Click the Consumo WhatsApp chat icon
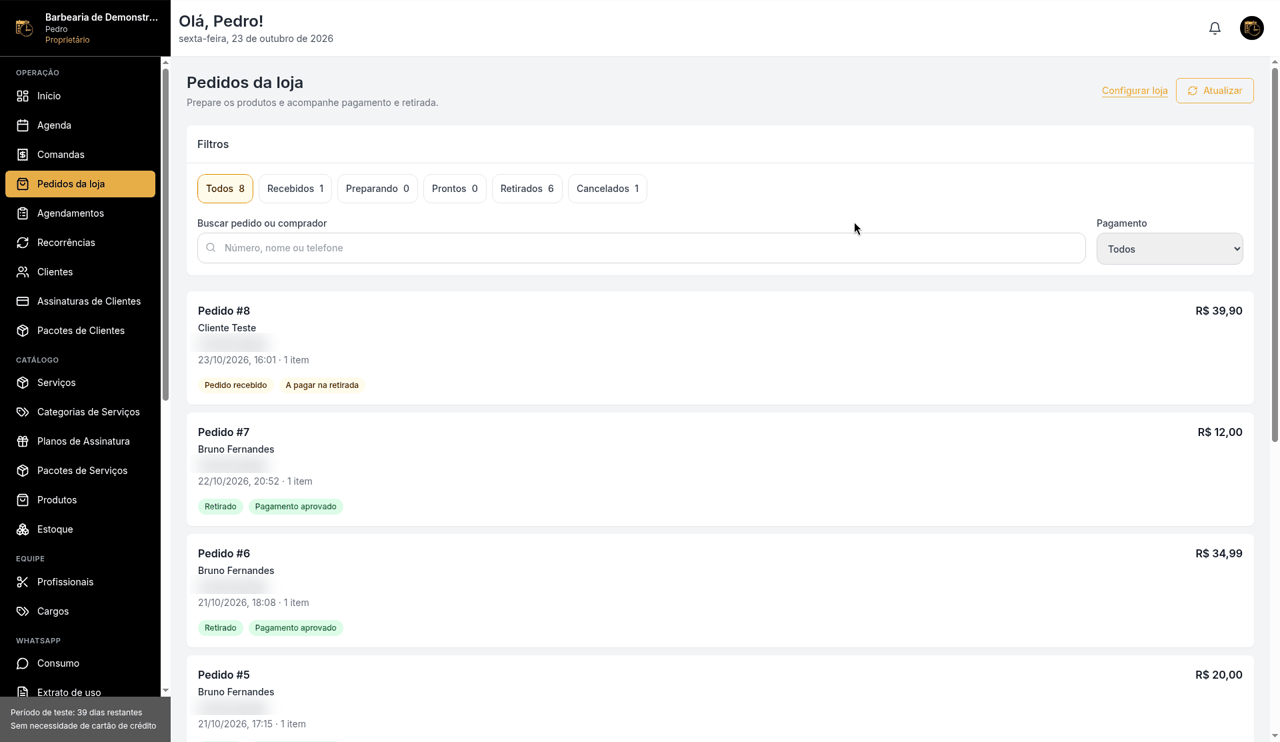Screen dimensions: 1280x742 tap(23, 663)
